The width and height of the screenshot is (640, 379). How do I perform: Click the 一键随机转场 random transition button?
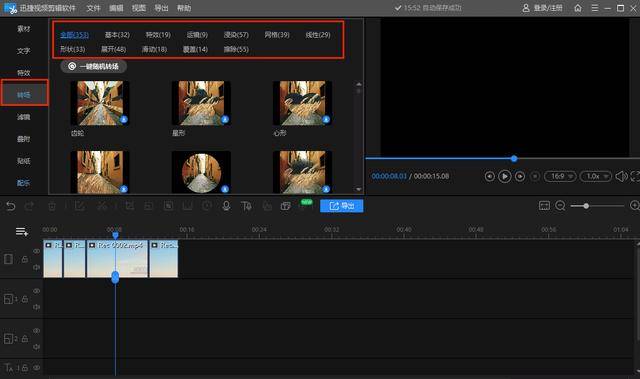[93, 66]
